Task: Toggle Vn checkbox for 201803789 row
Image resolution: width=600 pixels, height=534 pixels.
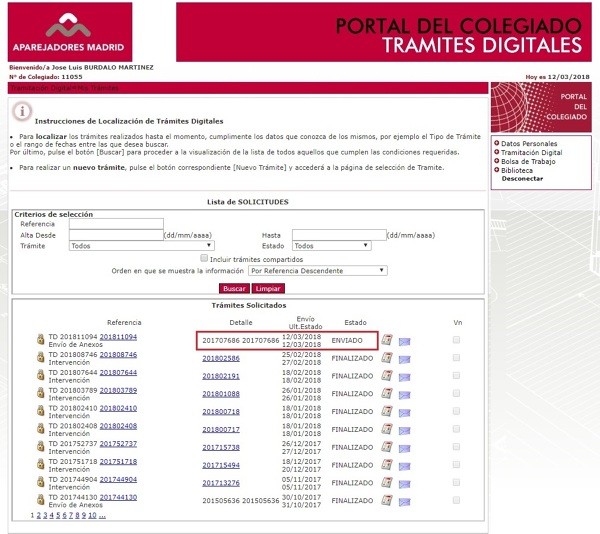Action: [457, 394]
